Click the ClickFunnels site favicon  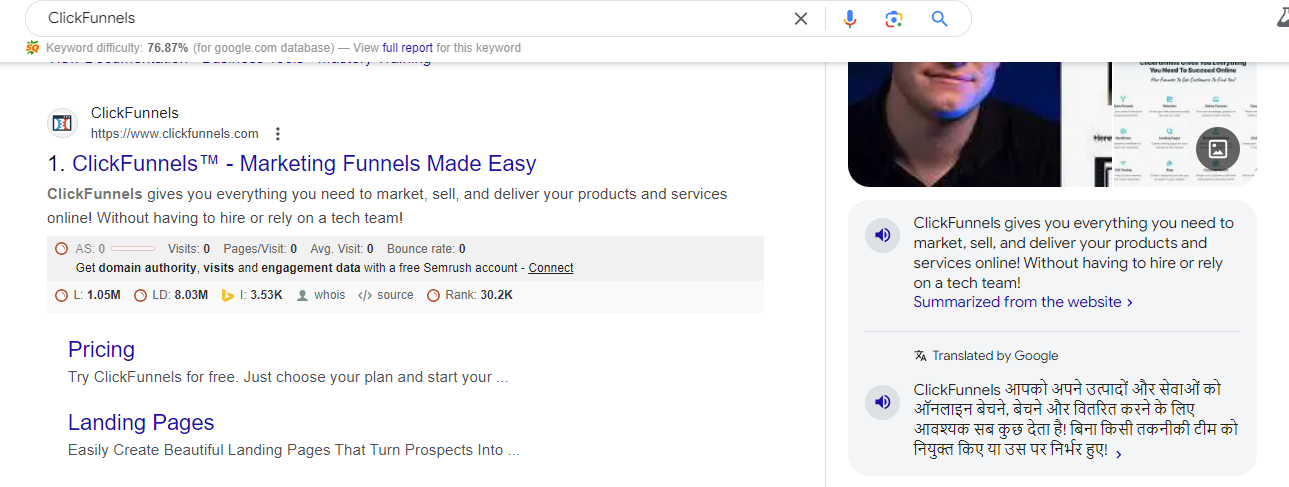pos(63,124)
